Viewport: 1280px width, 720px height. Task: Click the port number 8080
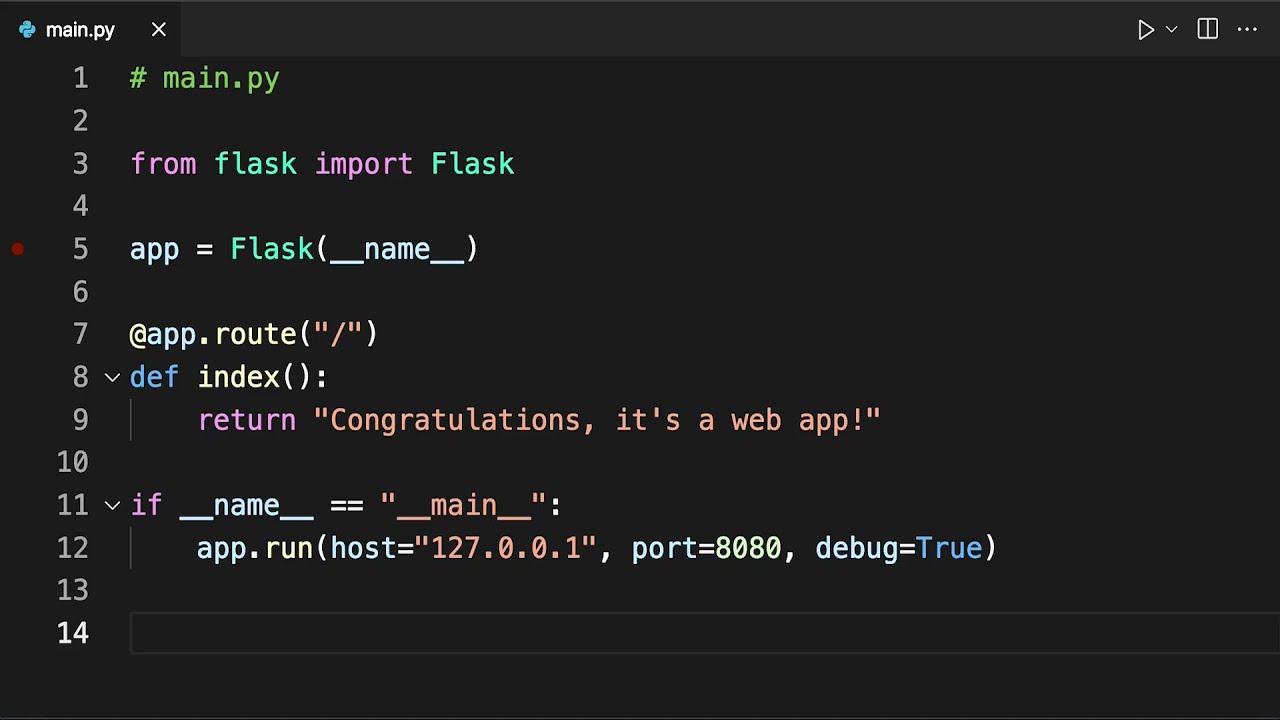(747, 548)
